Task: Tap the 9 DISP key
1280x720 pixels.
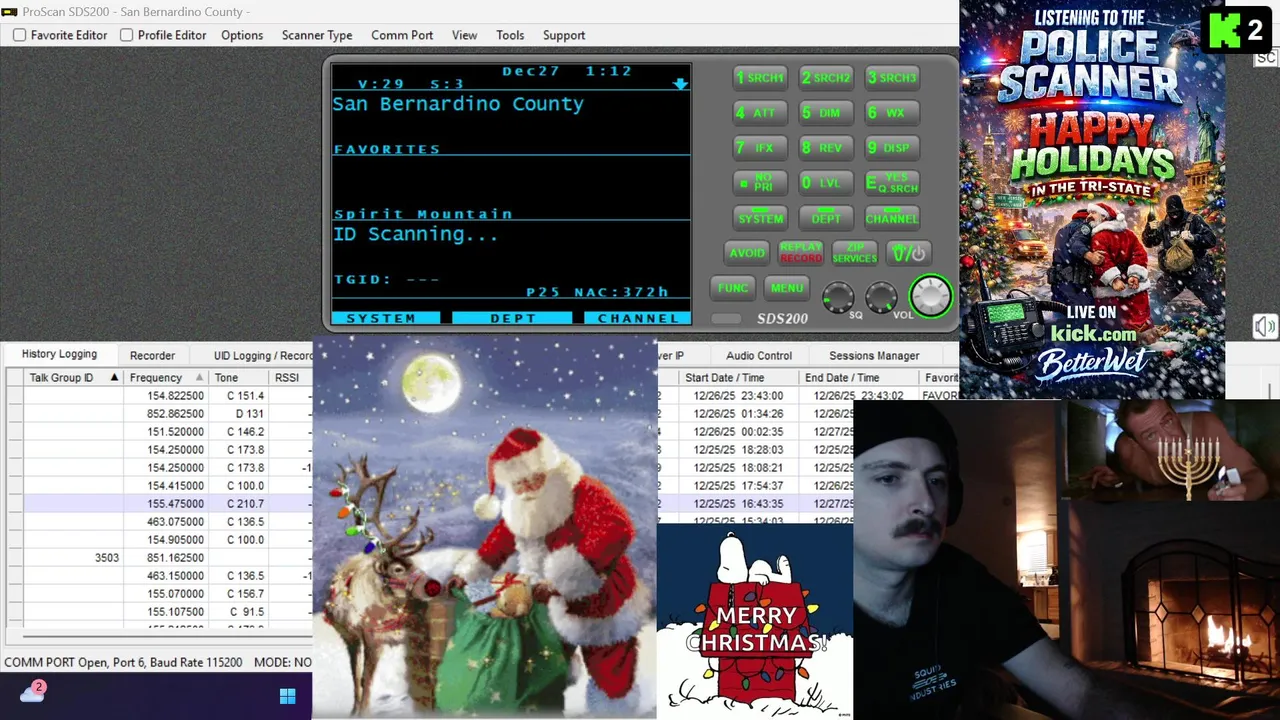Action: [892, 148]
